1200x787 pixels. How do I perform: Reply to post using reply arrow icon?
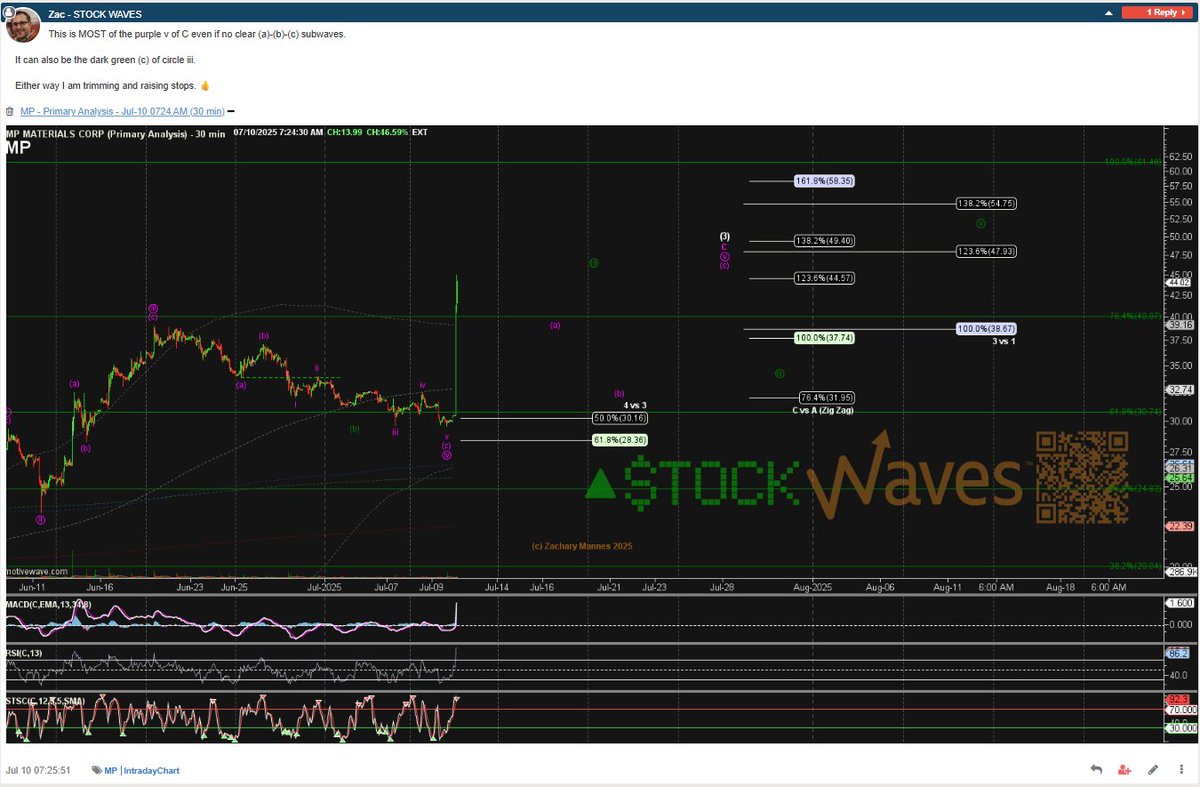1096,770
